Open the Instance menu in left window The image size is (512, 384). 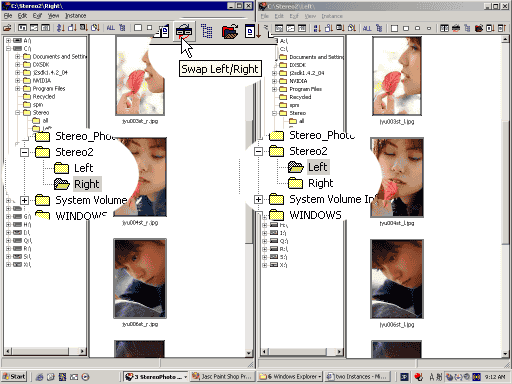pos(75,16)
